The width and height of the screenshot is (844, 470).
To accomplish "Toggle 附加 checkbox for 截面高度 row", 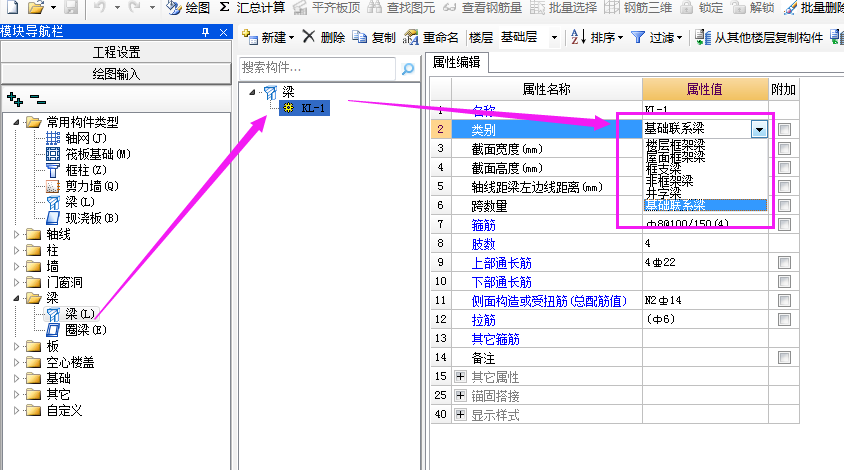I will pos(784,167).
